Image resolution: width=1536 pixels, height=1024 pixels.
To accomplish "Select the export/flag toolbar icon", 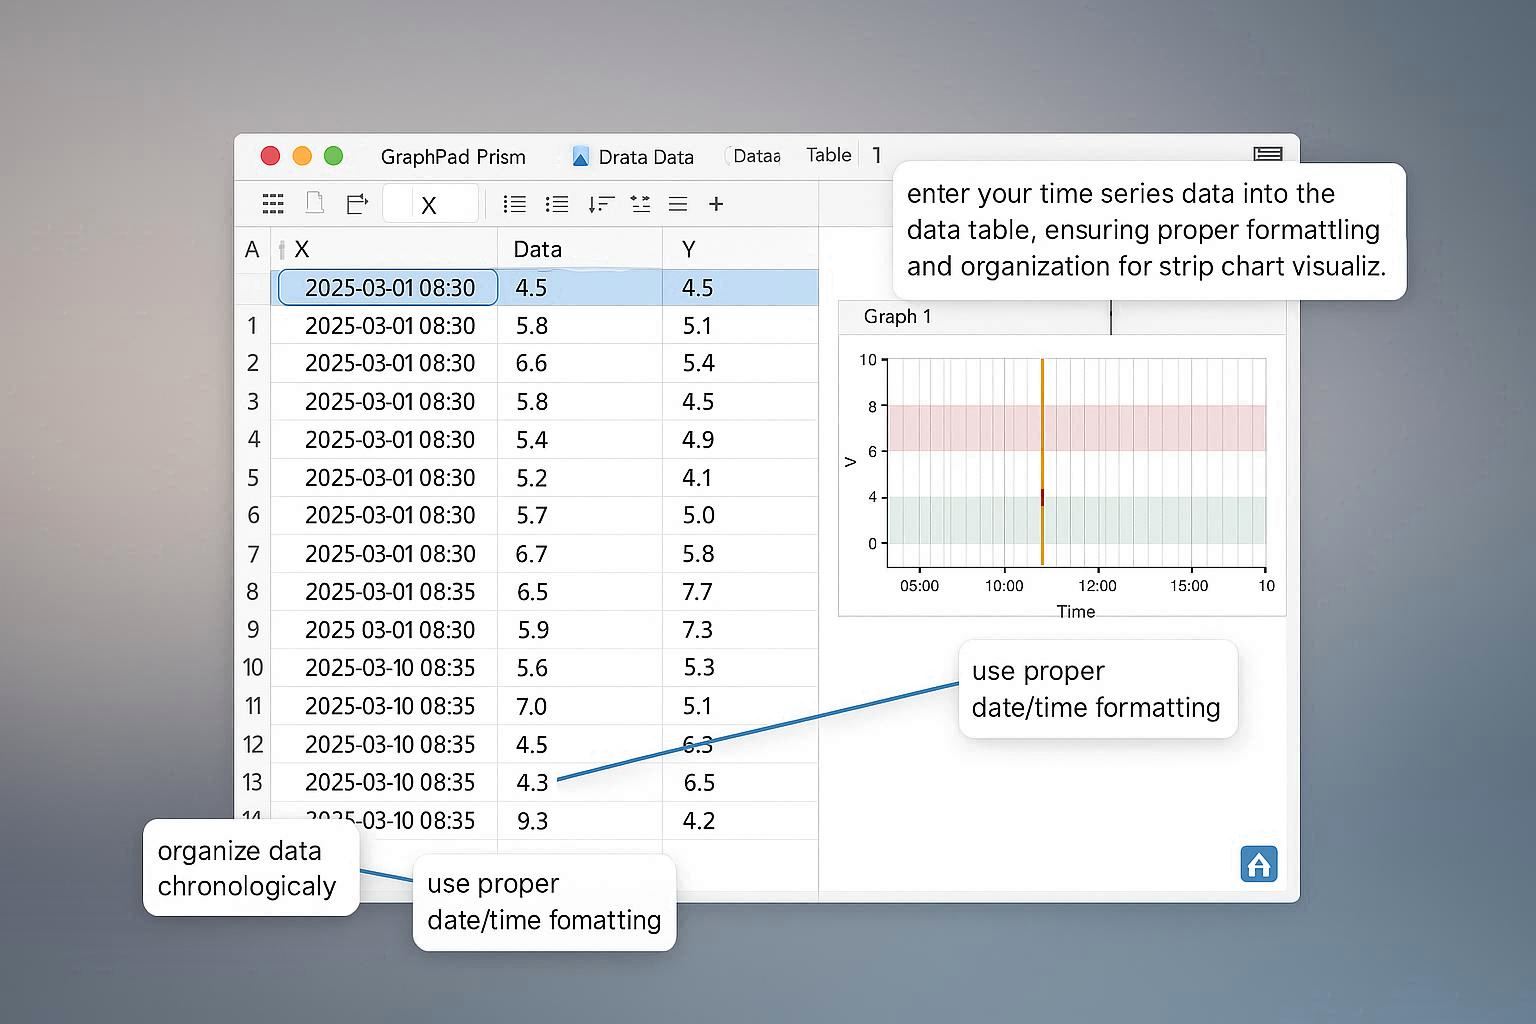I will (357, 203).
